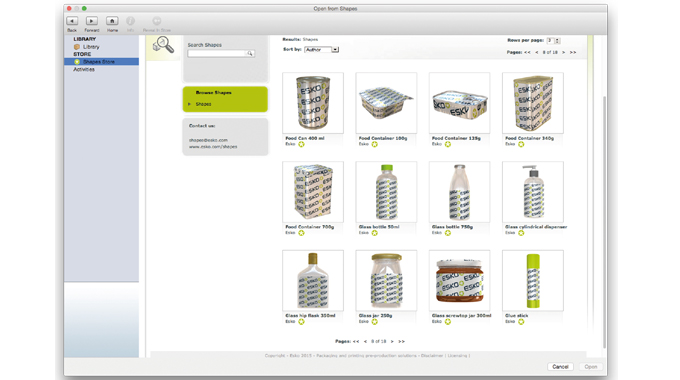680x380 pixels.
Task: Select the Food Container 700g thumbnail
Action: [x=313, y=192]
